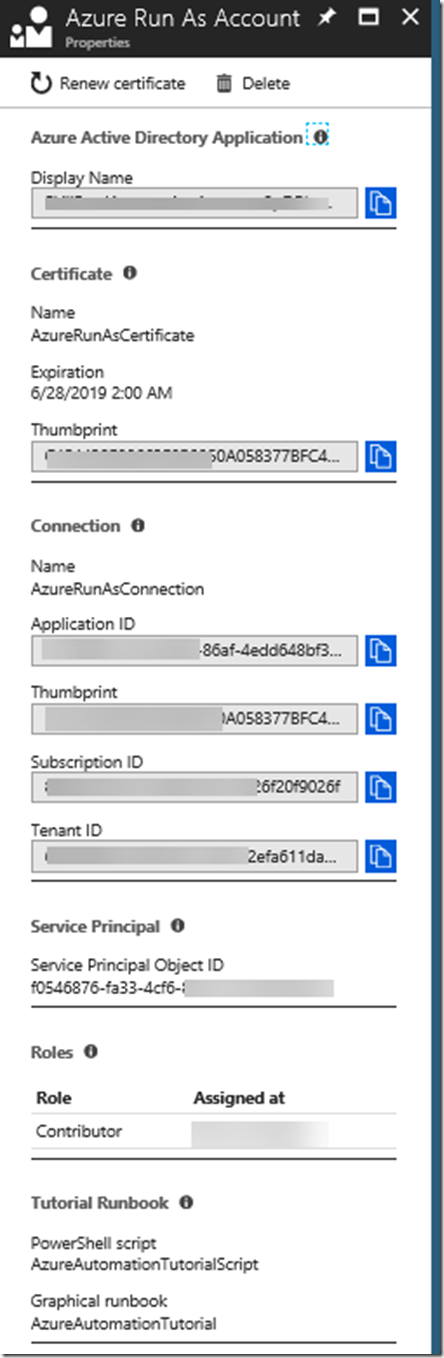Show info tooltip for Tutorial Runbook

[x=185, y=1202]
